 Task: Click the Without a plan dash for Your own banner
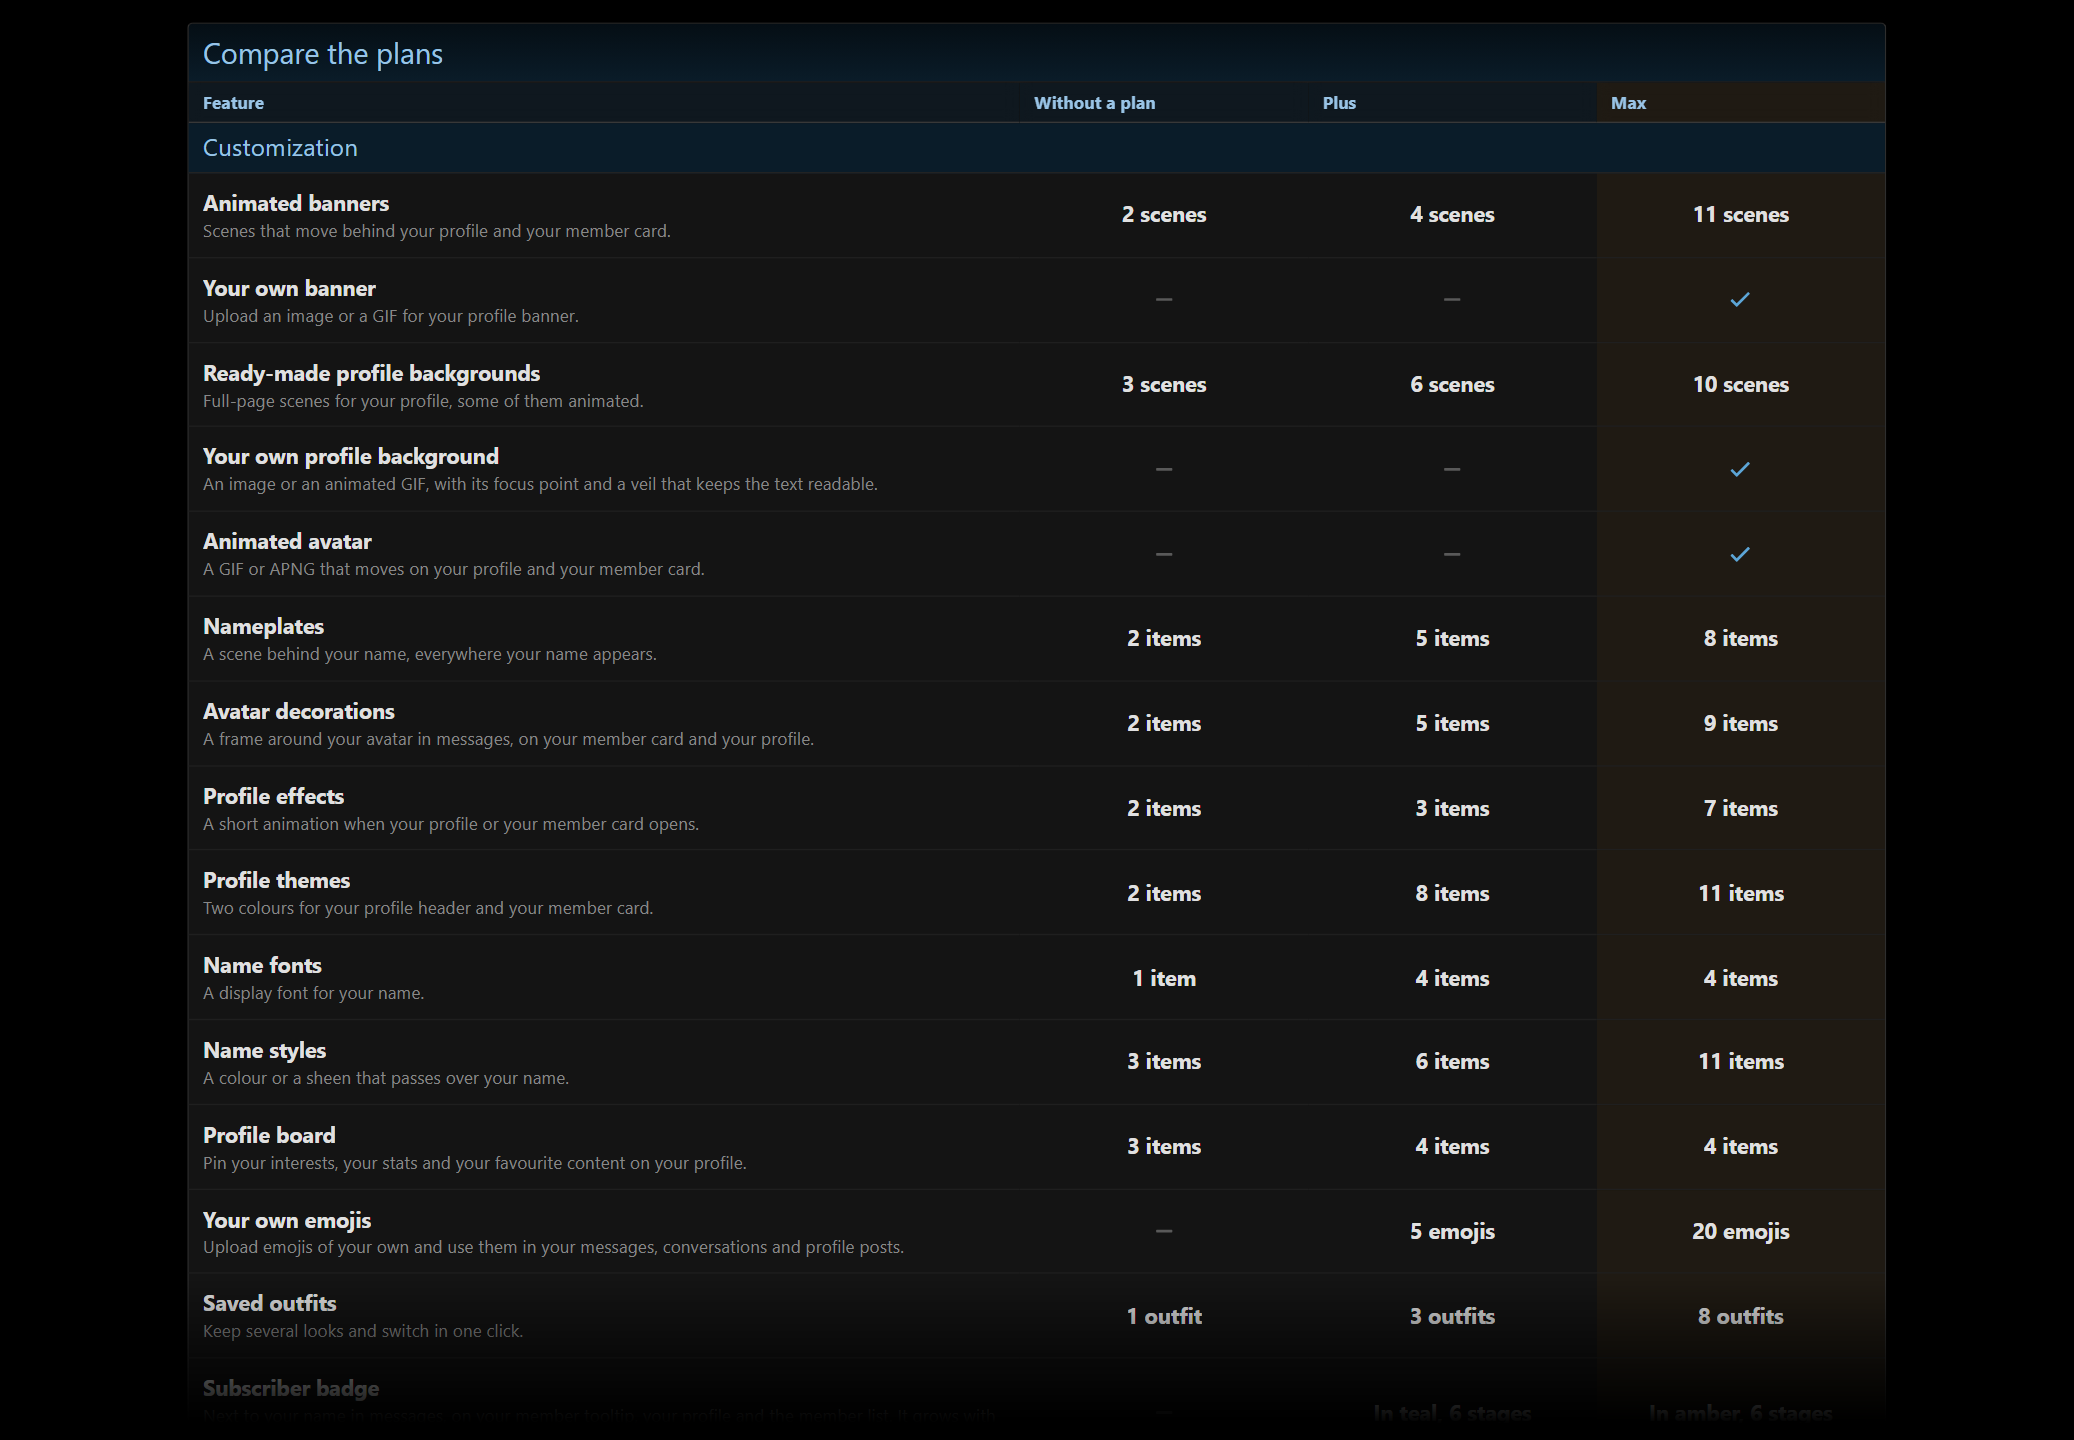click(1164, 299)
